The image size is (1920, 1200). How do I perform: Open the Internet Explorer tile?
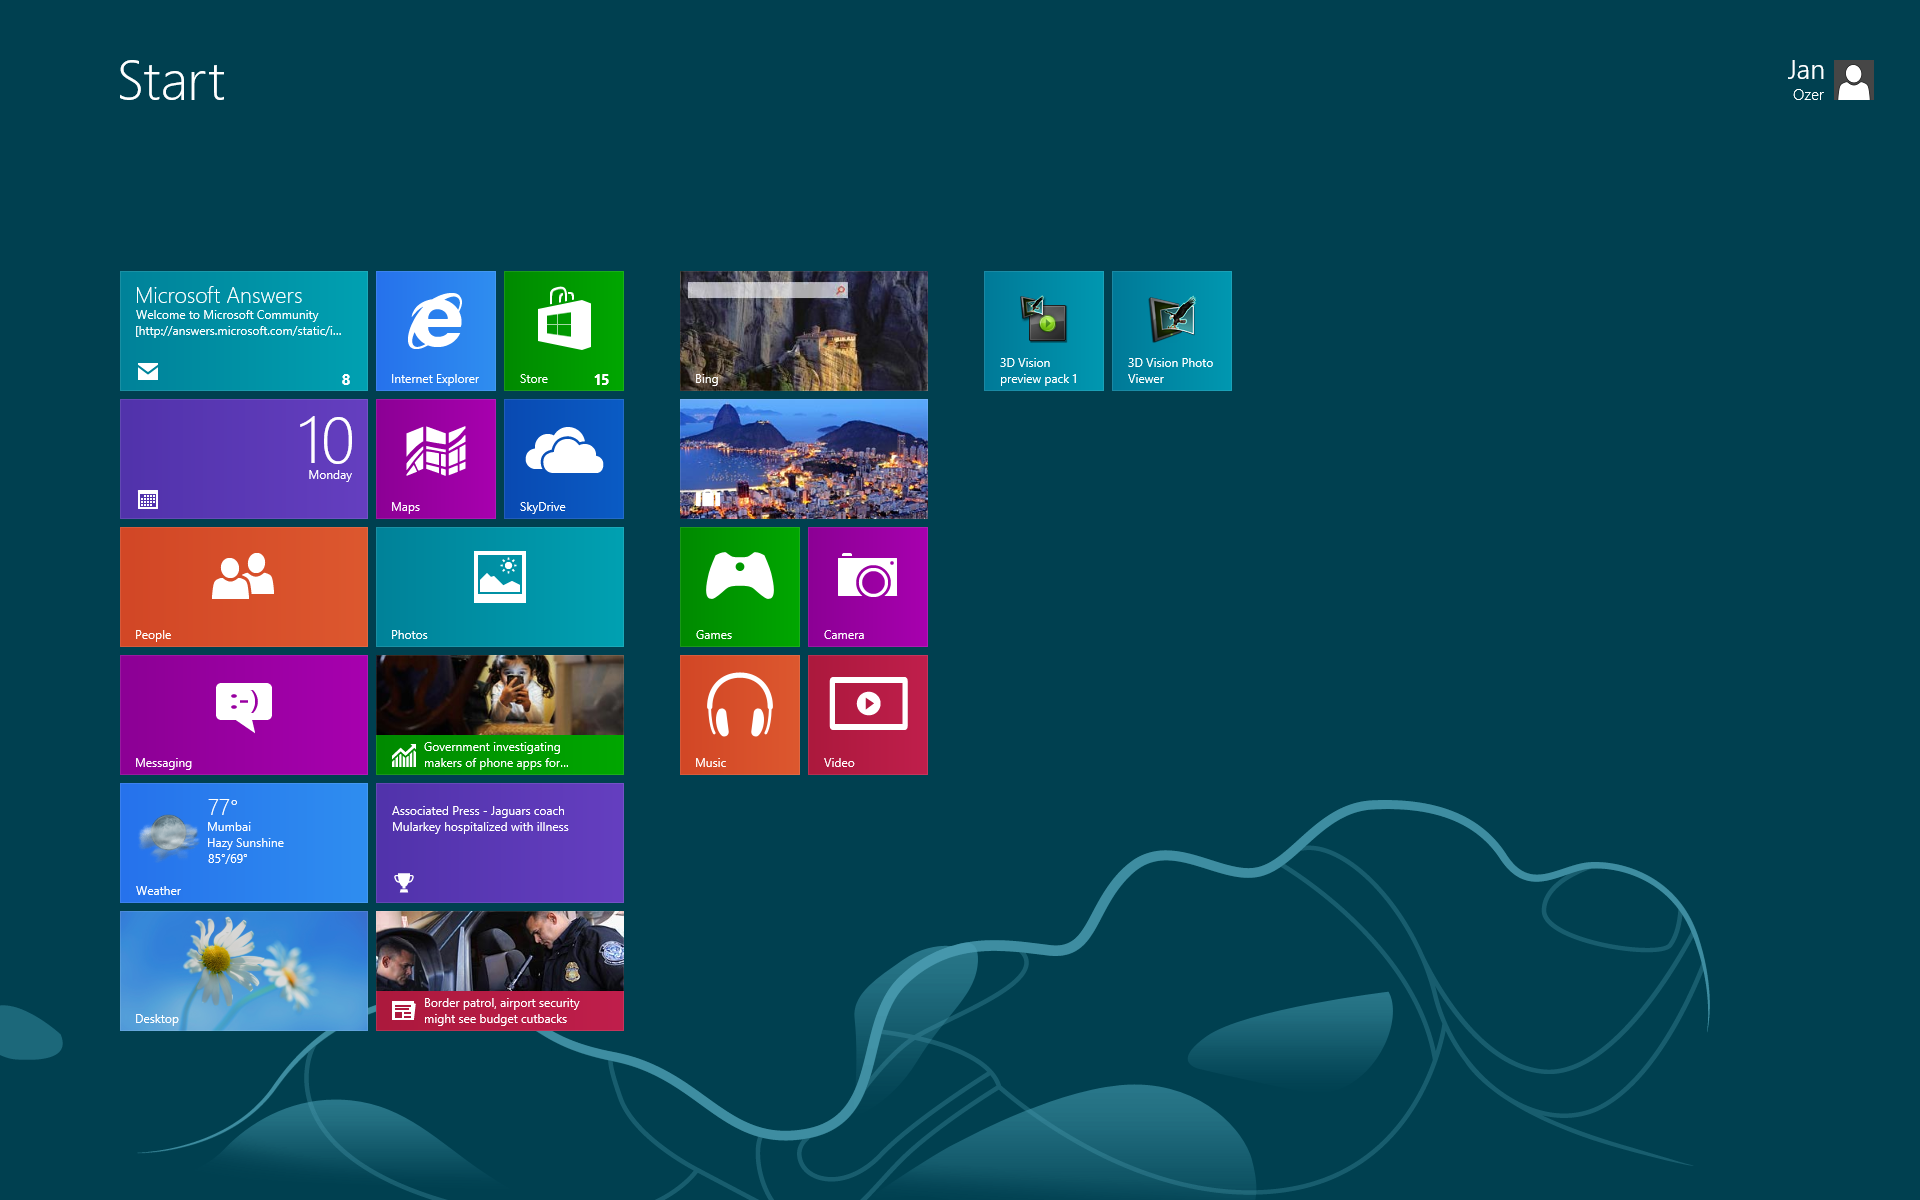435,330
